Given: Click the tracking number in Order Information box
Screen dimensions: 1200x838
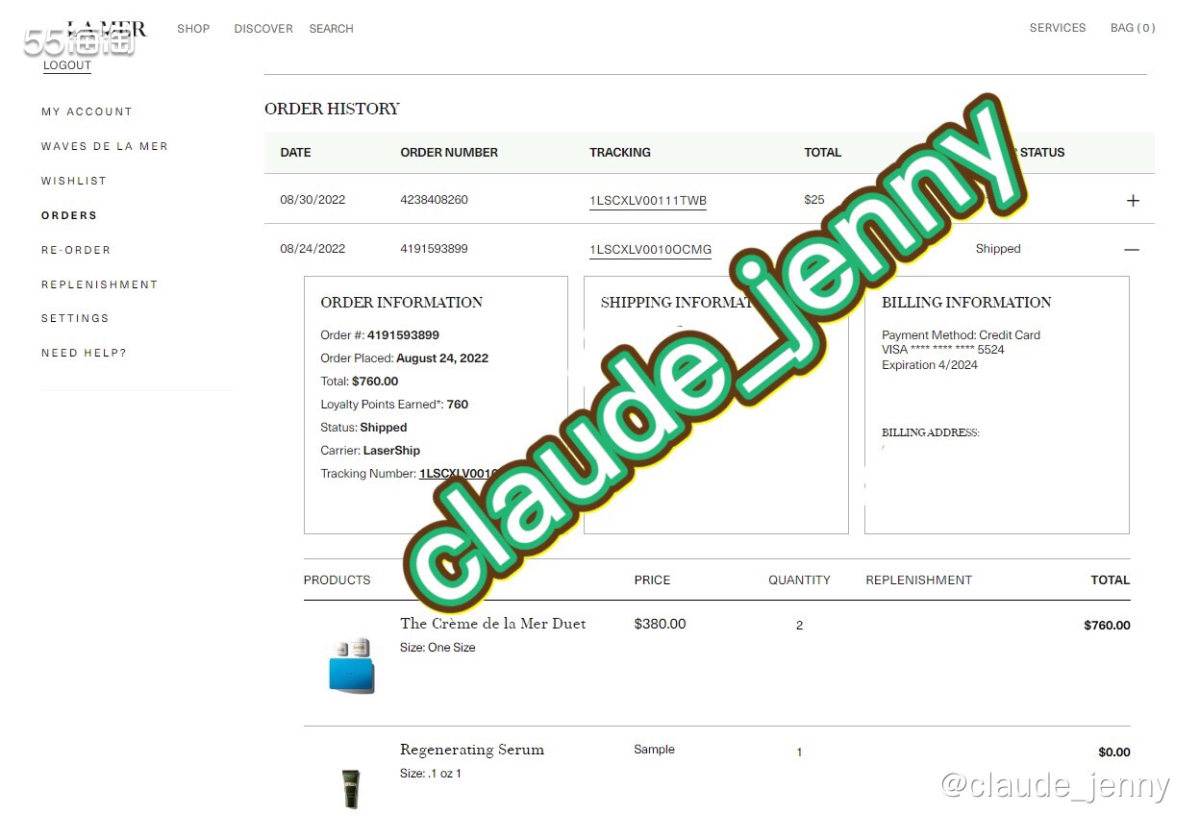Looking at the screenshot, I should 458,474.
